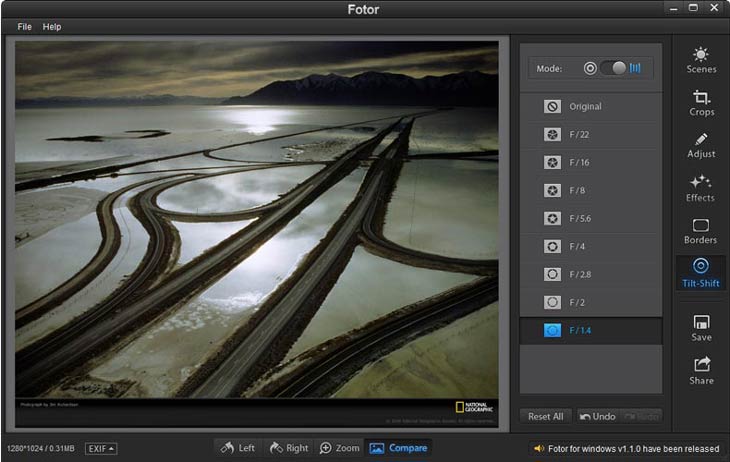730x462 pixels.
Task: Open the File menu
Action: (x=24, y=26)
